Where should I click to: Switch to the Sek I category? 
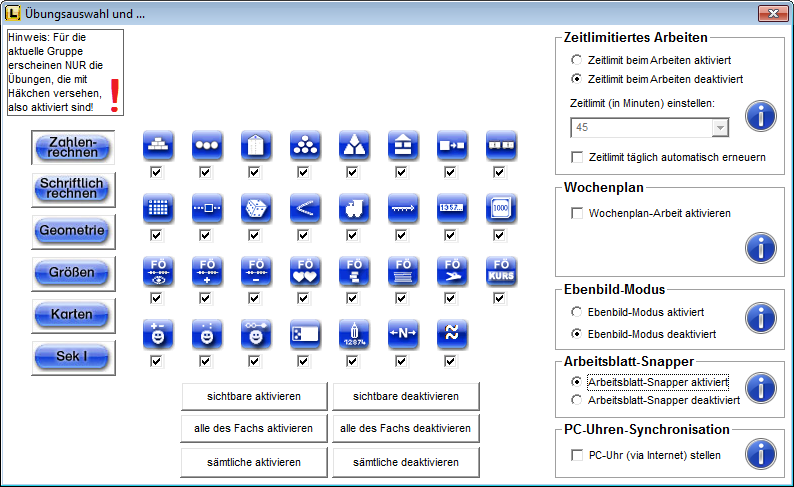point(72,356)
